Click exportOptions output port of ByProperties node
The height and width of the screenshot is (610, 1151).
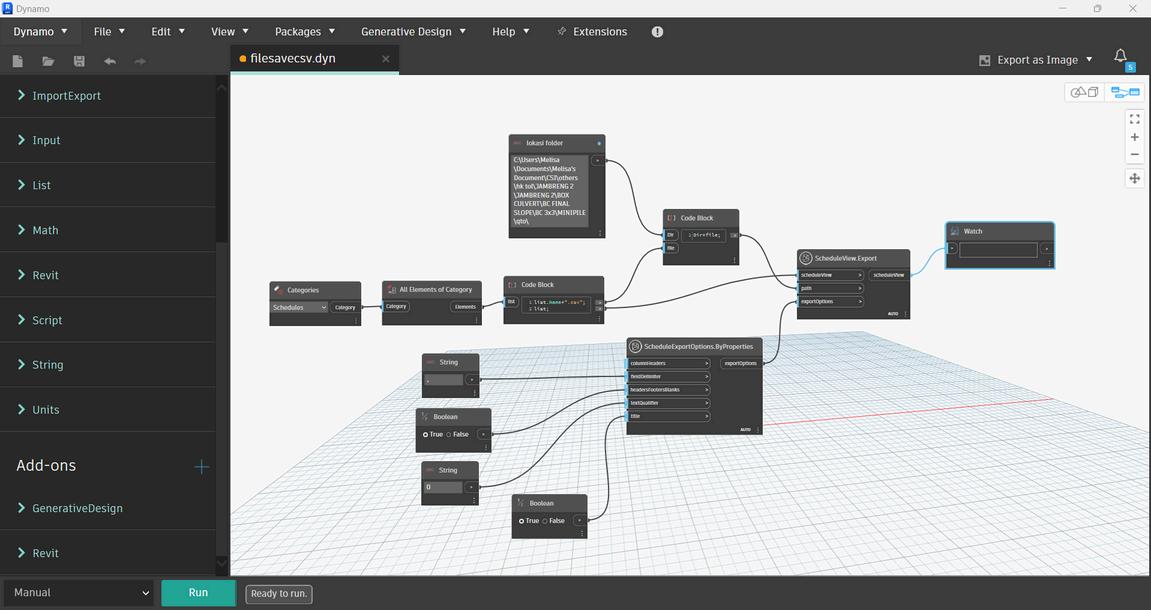[x=740, y=363]
